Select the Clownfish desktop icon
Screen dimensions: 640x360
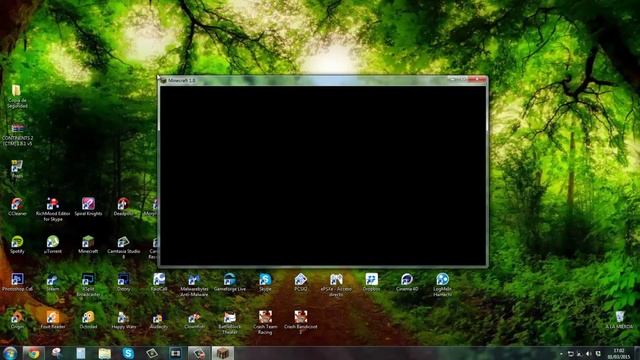[194, 320]
